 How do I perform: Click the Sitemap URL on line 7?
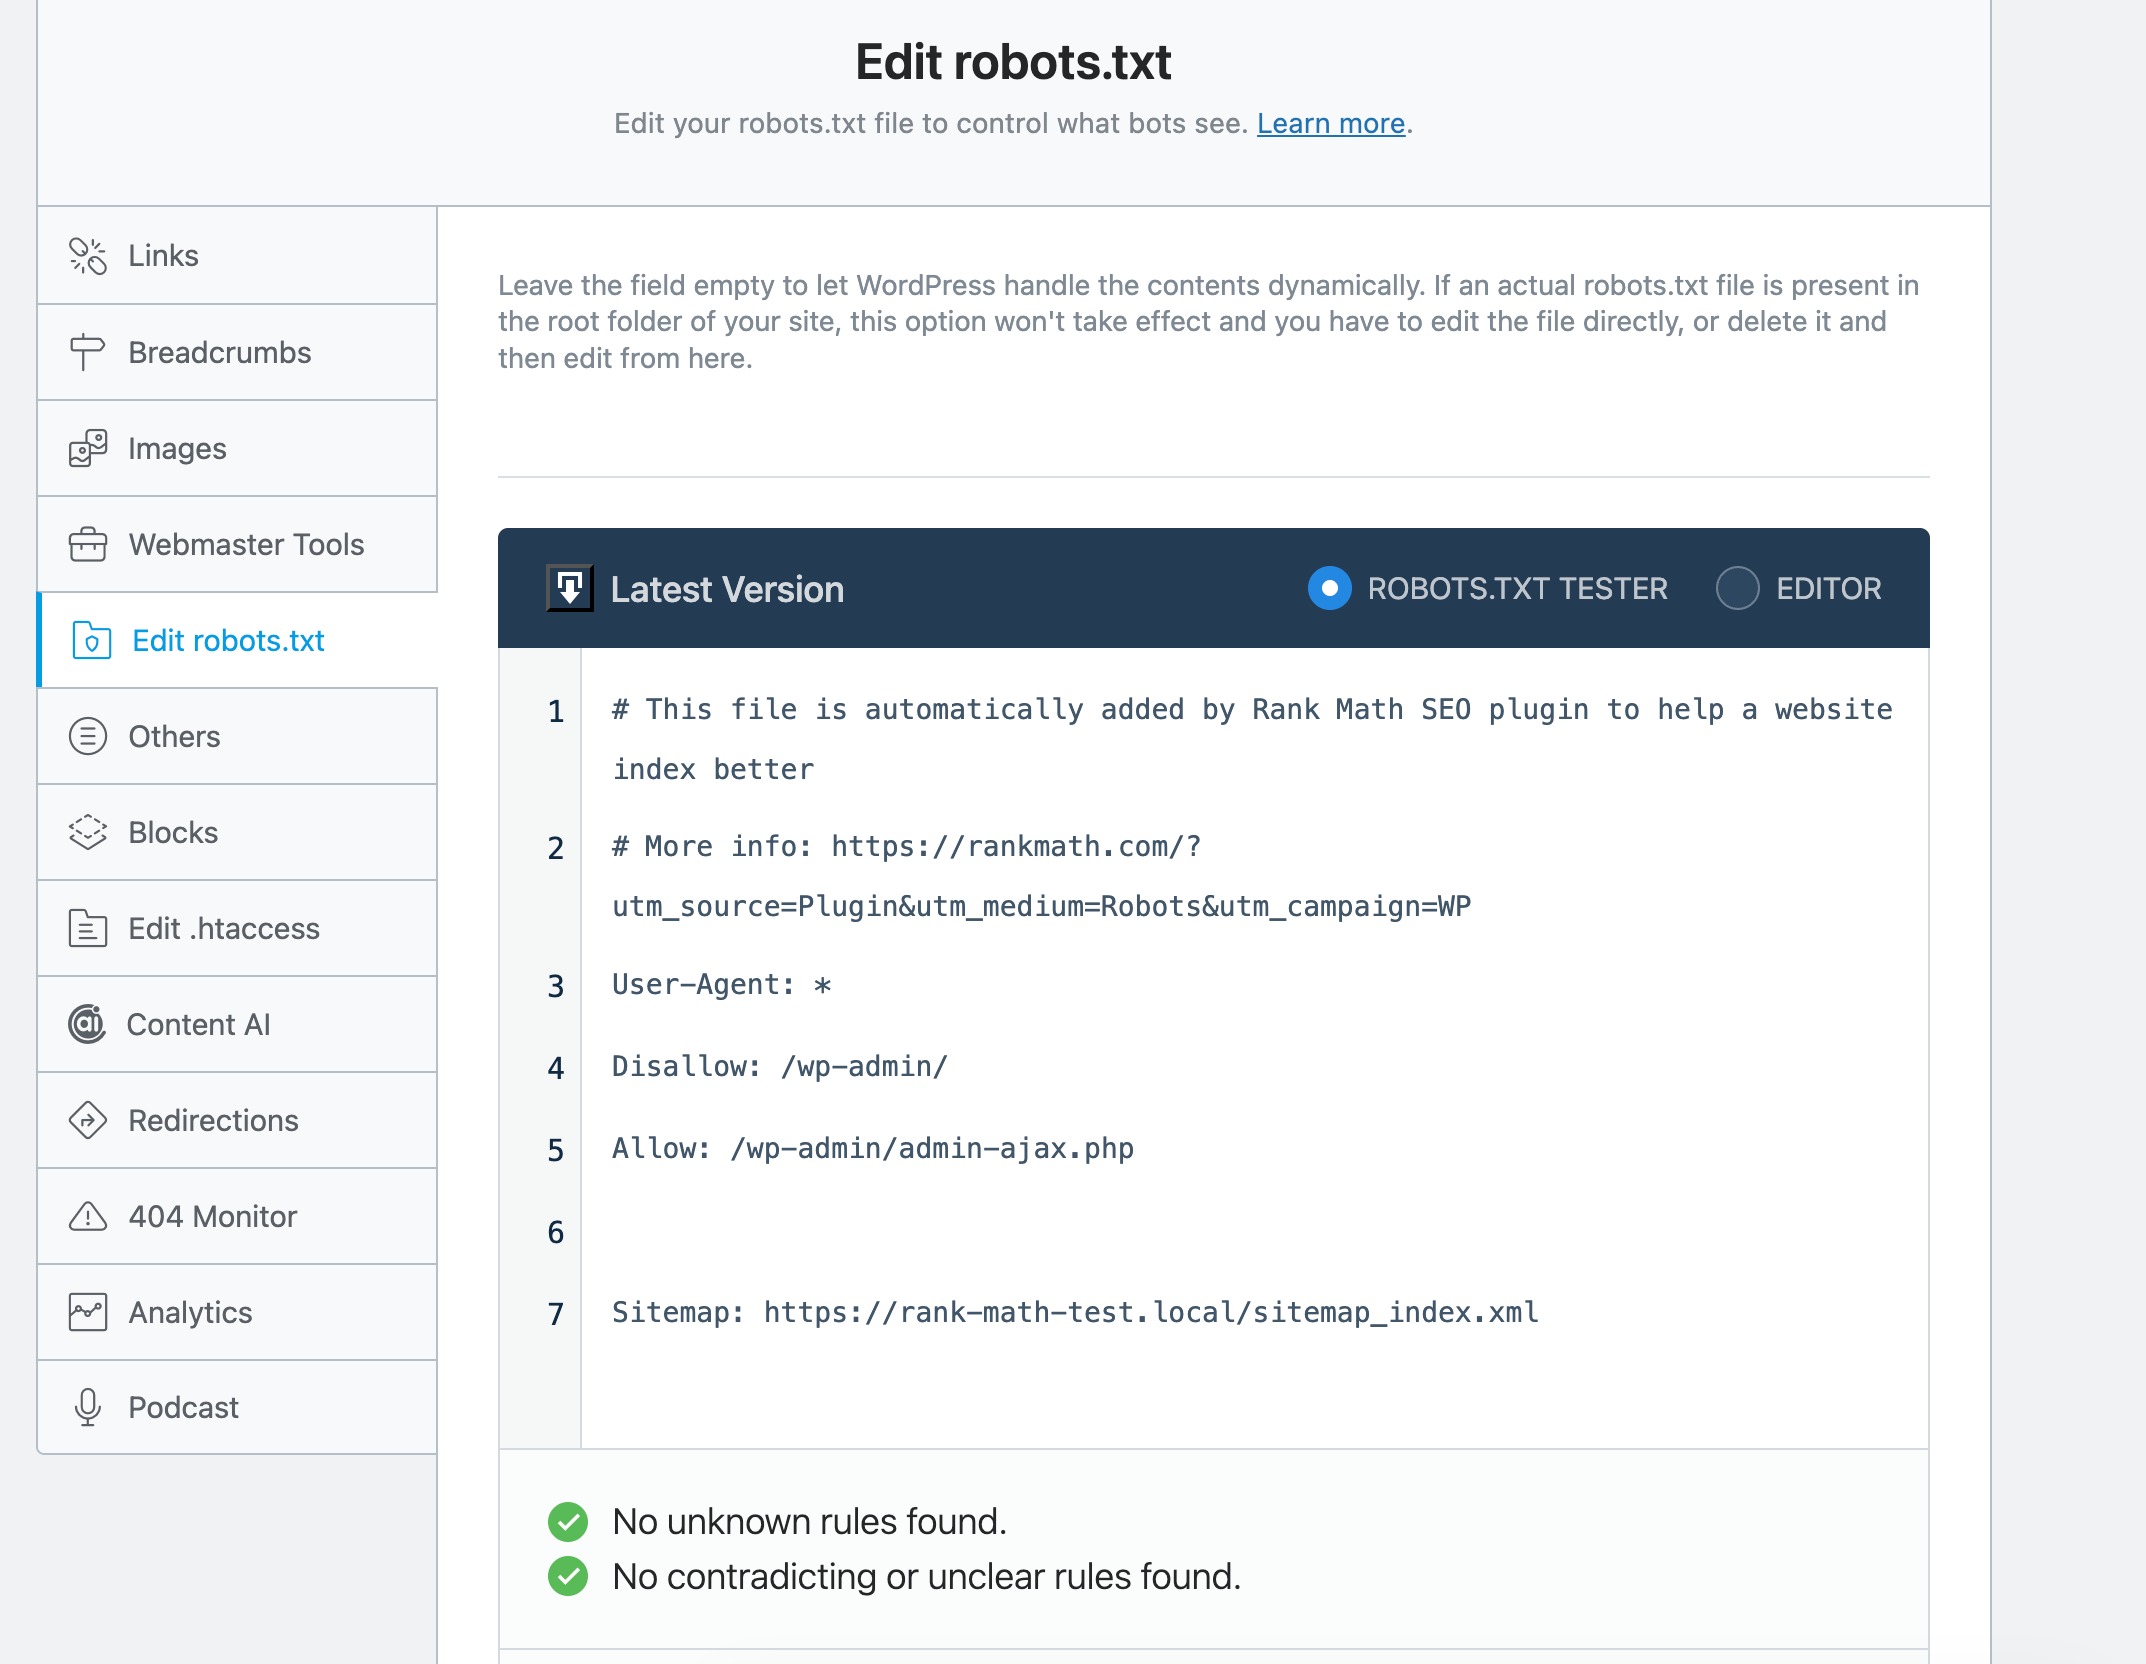(x=1075, y=1313)
